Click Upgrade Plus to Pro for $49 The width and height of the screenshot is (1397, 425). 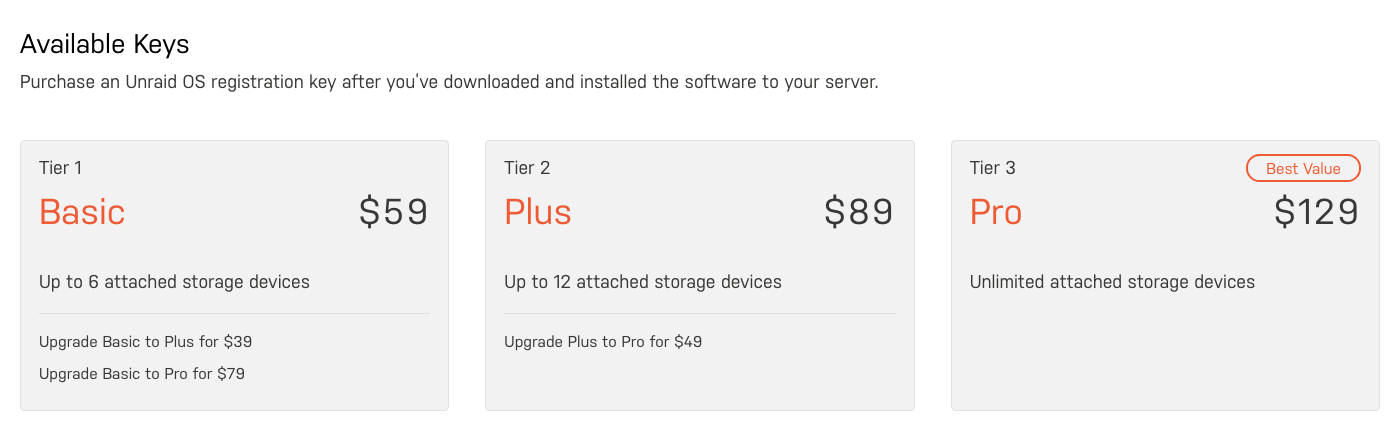tap(603, 342)
